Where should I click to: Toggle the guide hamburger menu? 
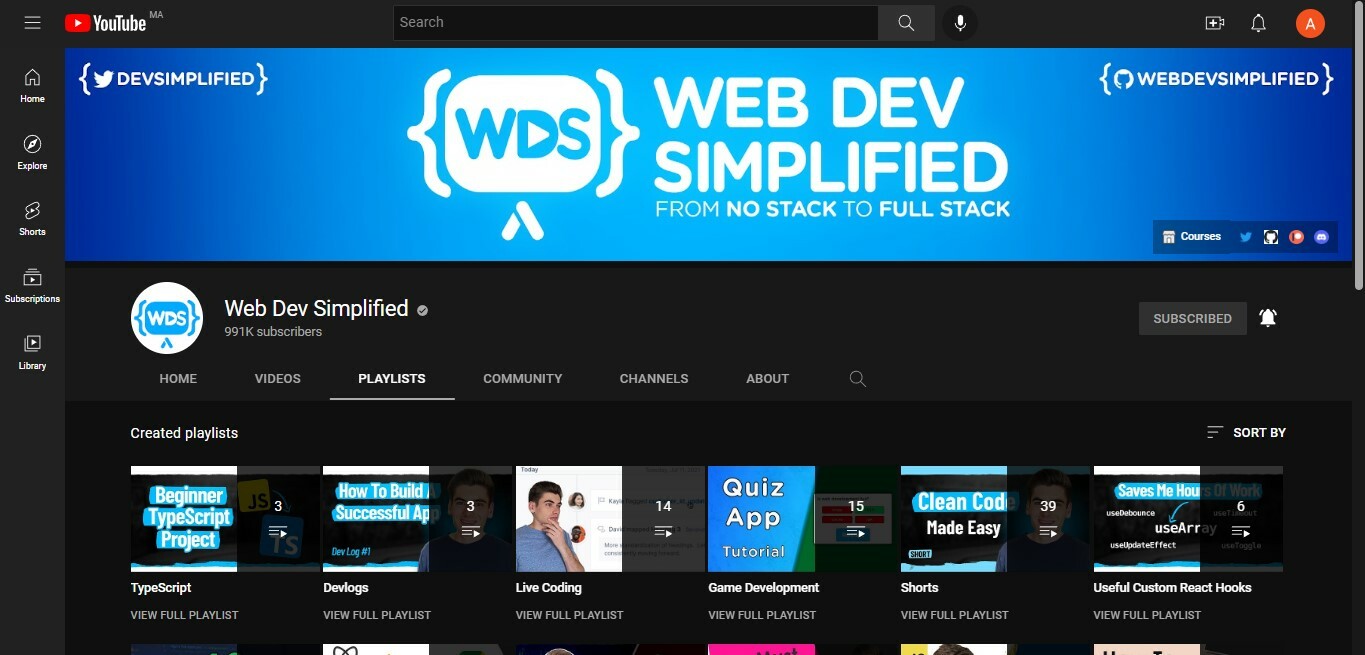click(32, 22)
